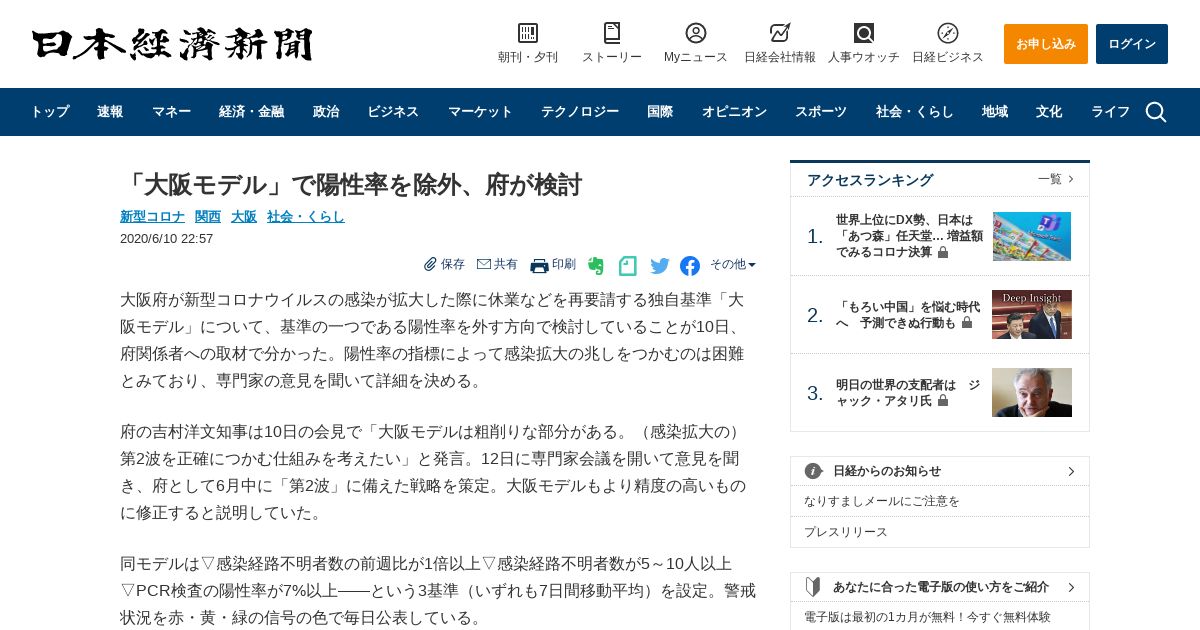
Task: Expand 日経からのお知らせ chevron arrow
Action: [1071, 471]
